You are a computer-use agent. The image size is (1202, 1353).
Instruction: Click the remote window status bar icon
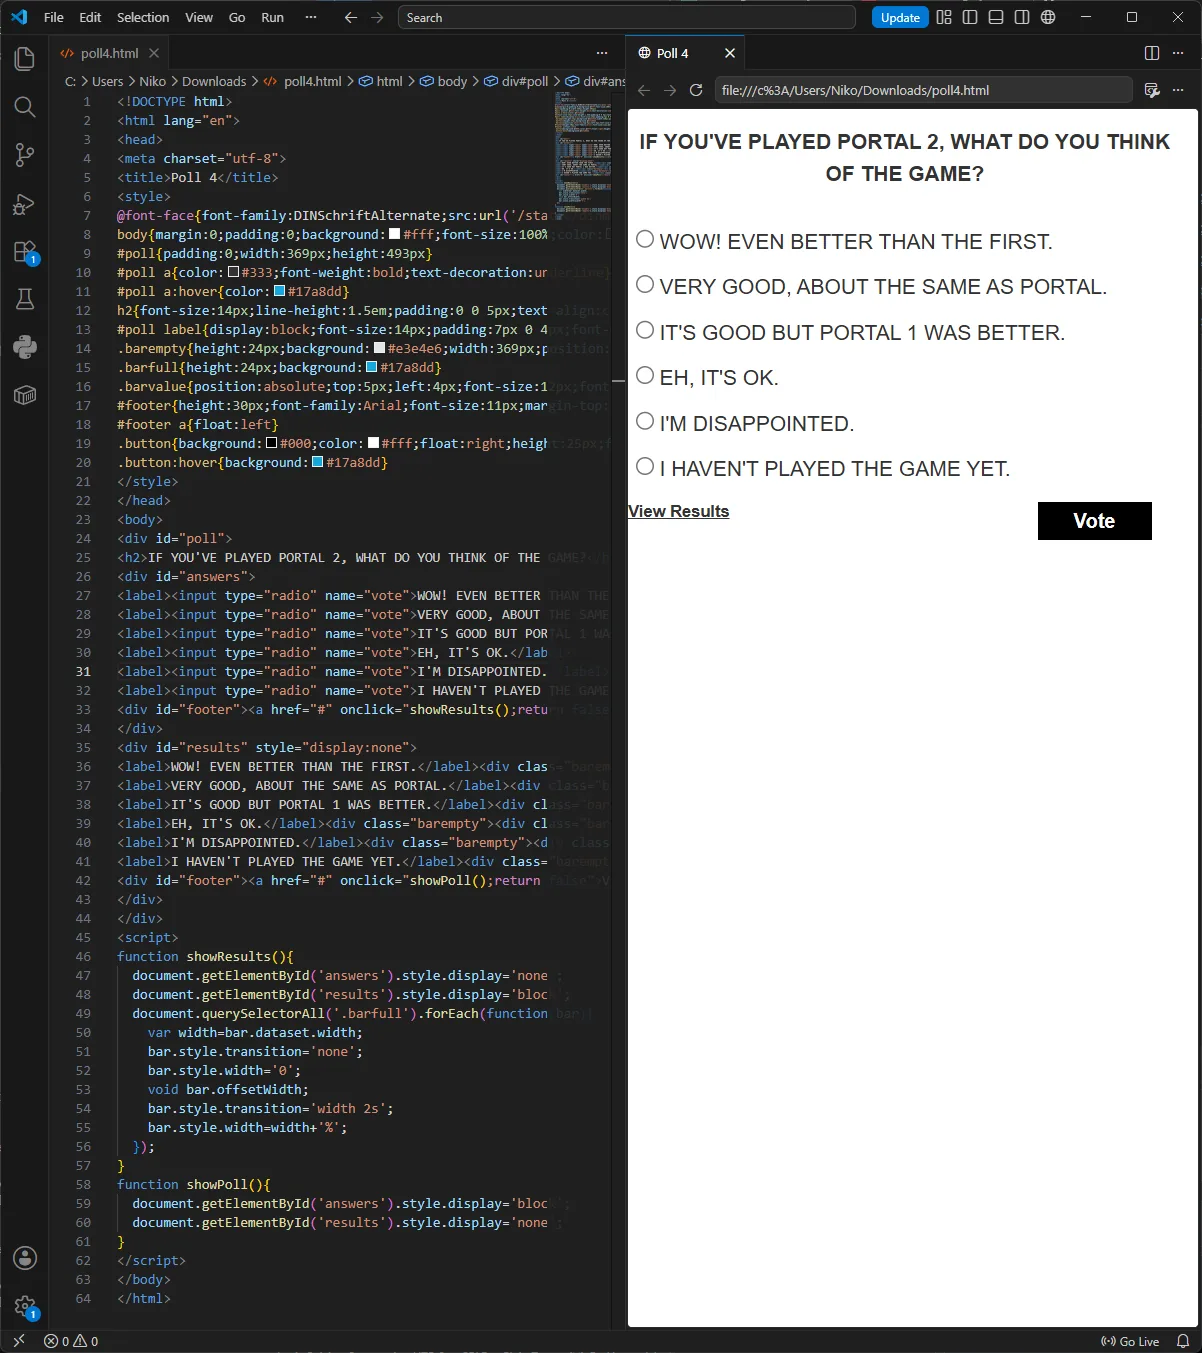(x=18, y=1341)
